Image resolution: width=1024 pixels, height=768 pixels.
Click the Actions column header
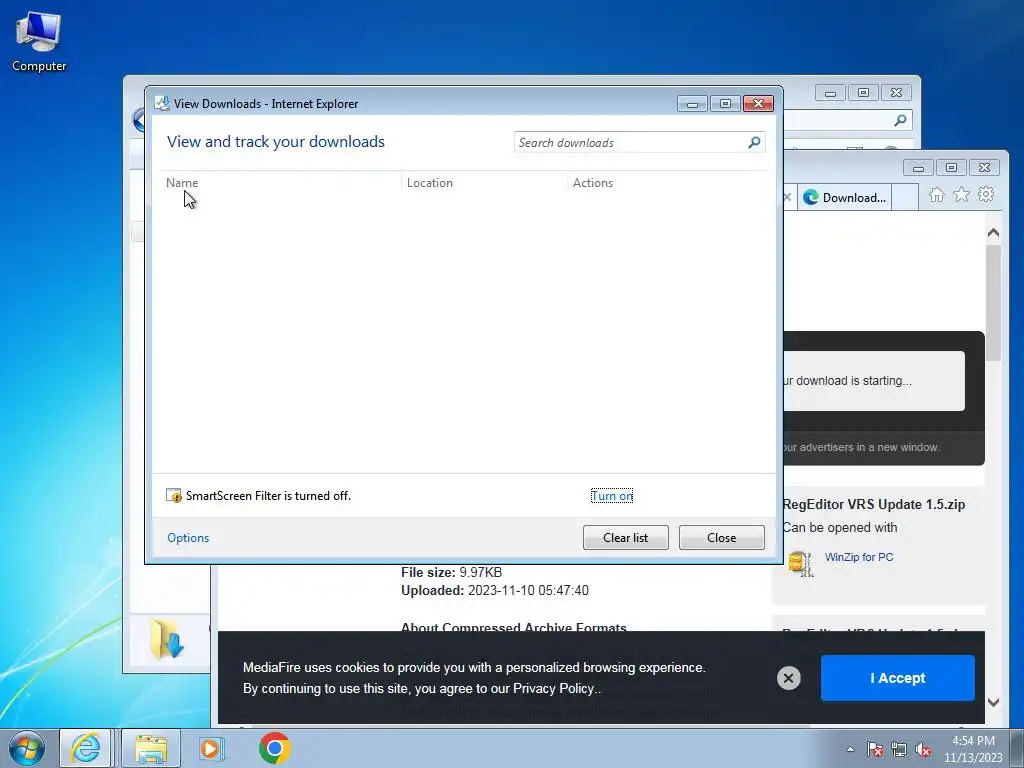[x=592, y=183]
